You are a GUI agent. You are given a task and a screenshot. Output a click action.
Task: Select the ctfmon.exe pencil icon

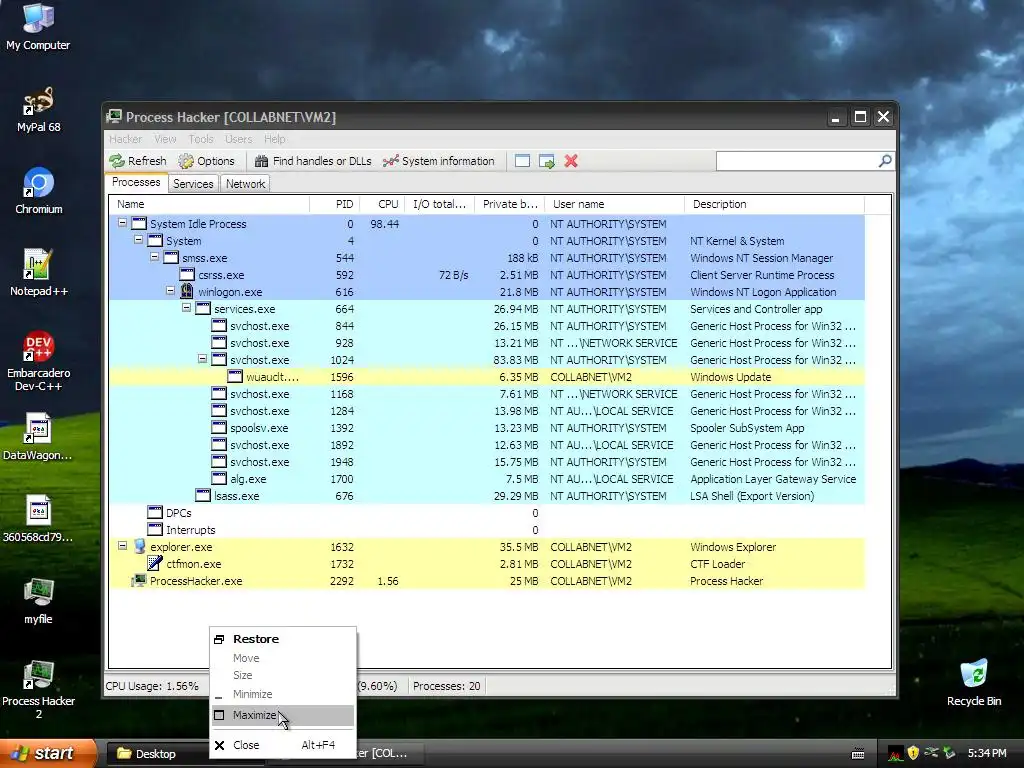coord(155,563)
